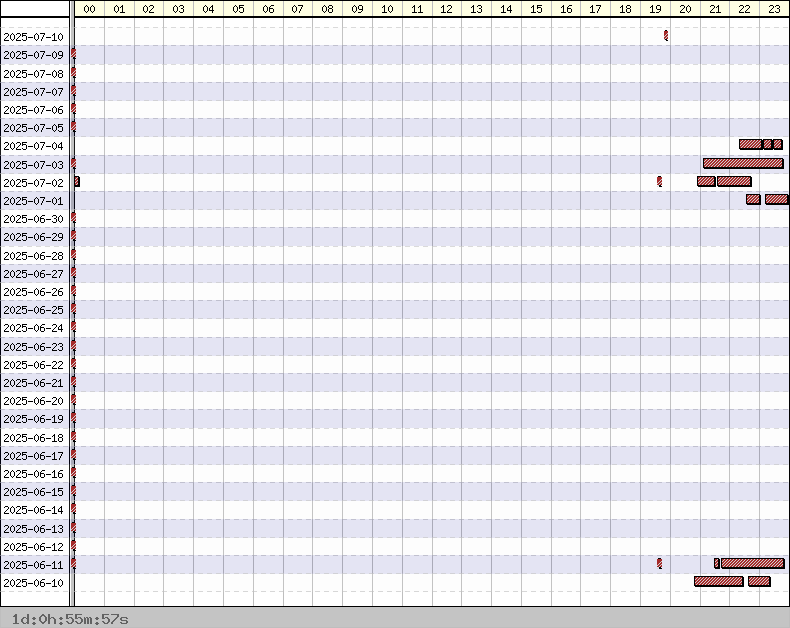Click the small 19h marker on 2025-07-10

click(x=666, y=35)
